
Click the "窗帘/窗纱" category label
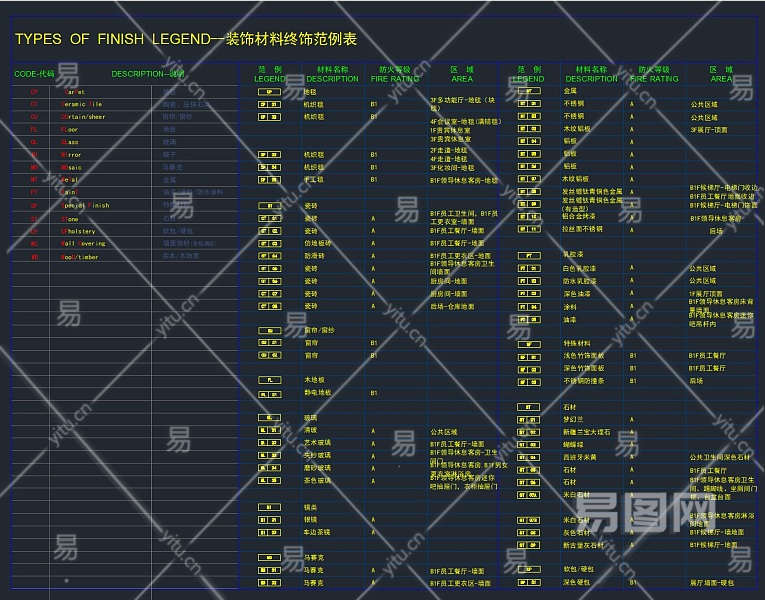(320, 330)
